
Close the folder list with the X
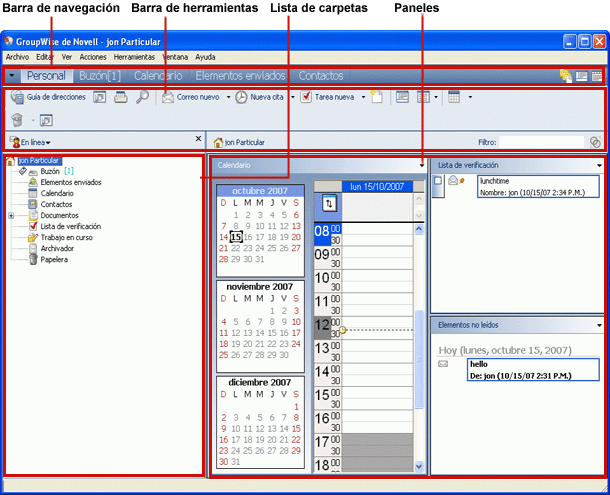198,139
